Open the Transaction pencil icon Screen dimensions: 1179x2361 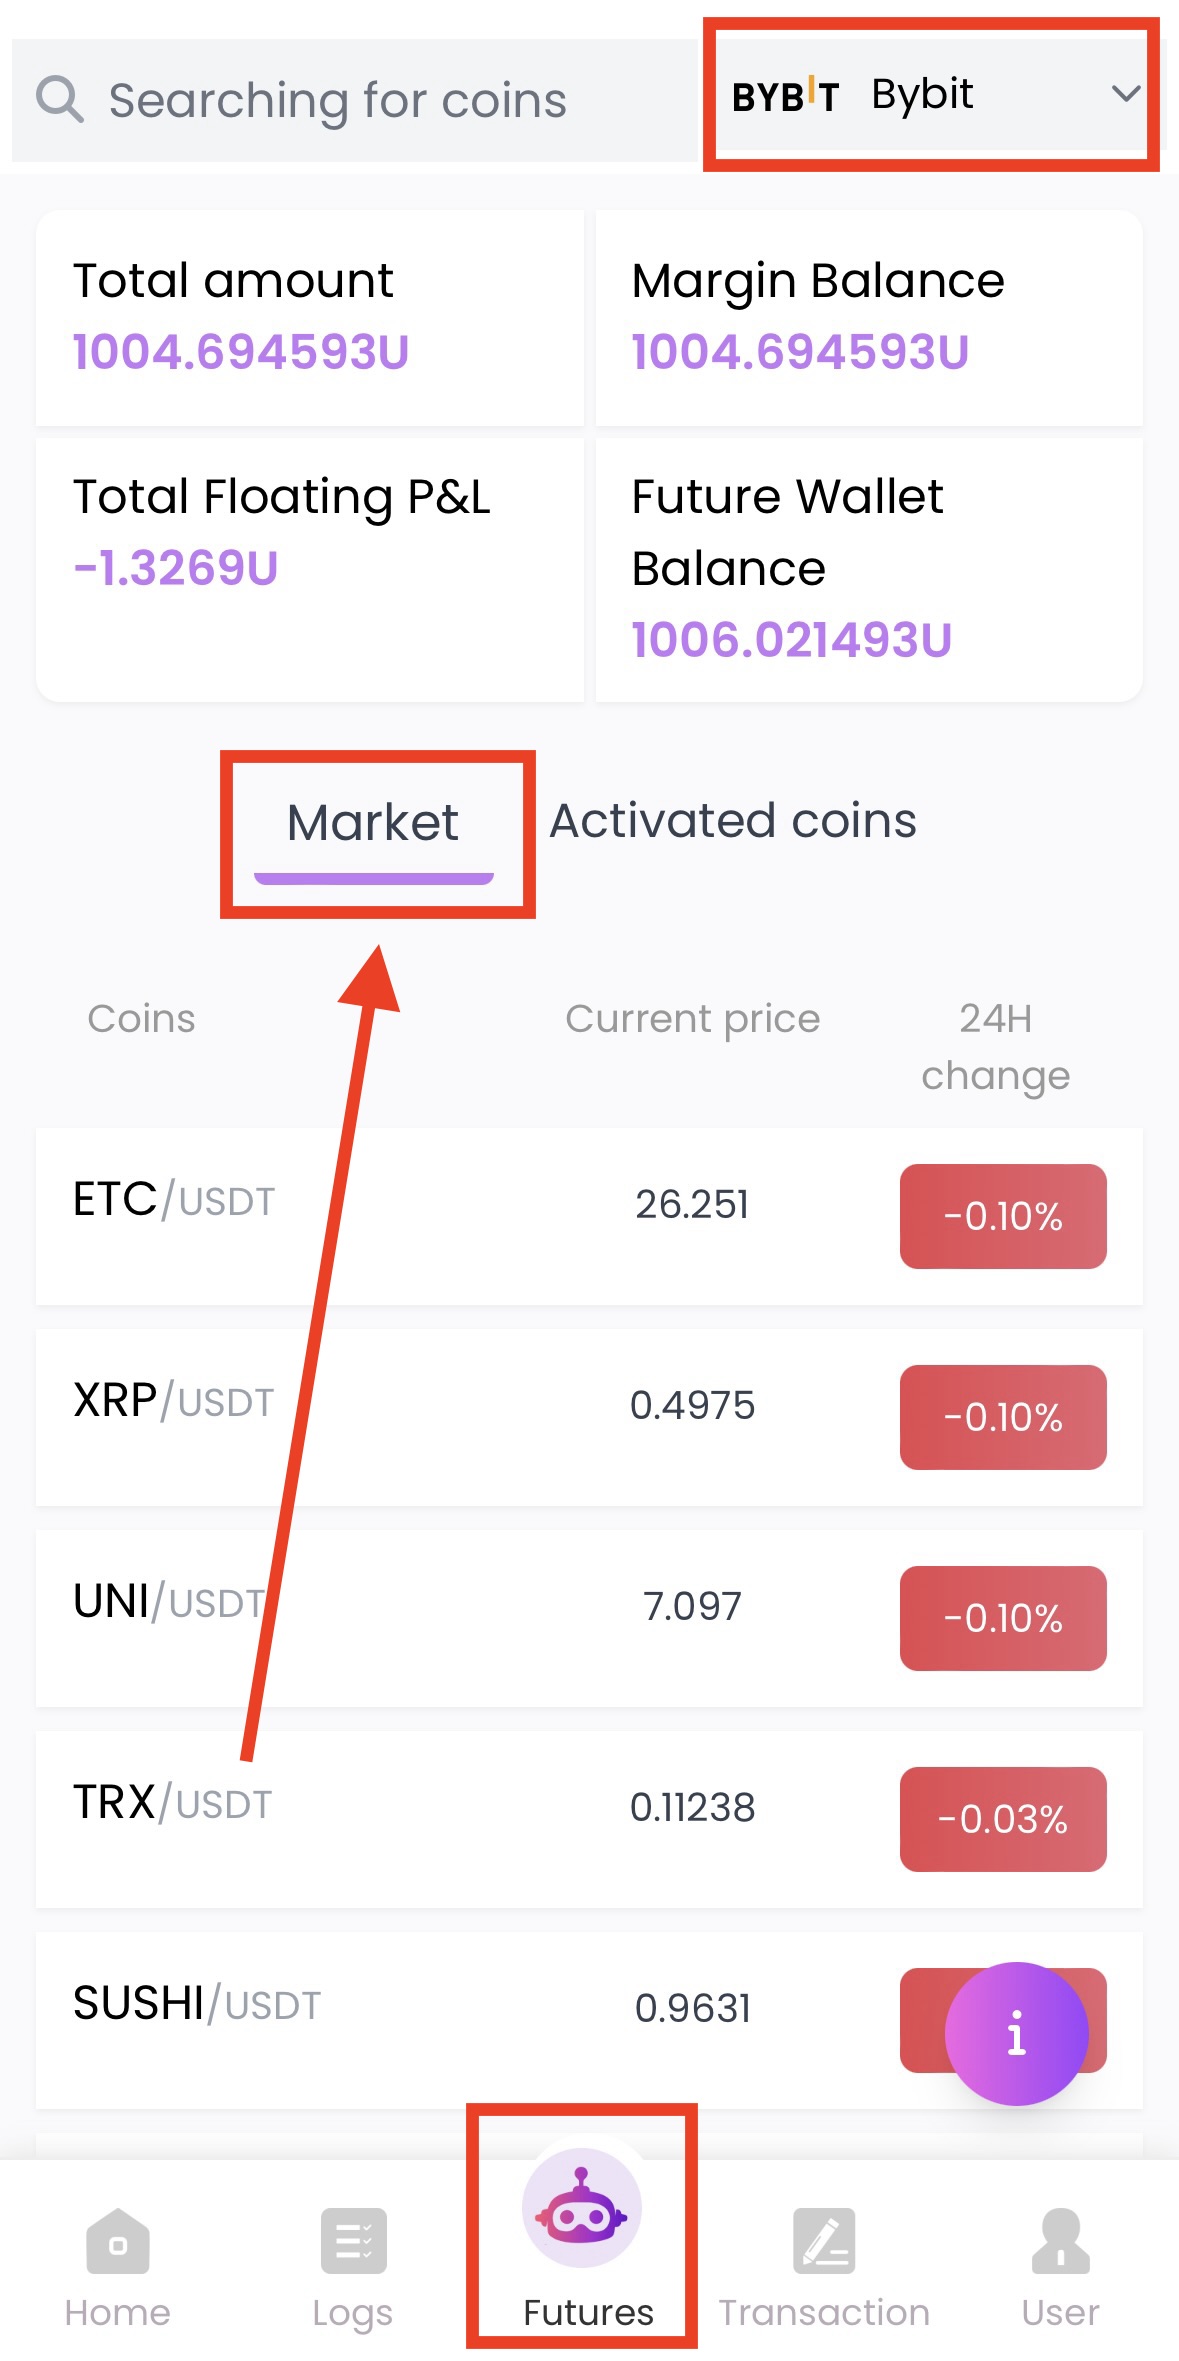click(x=824, y=2241)
